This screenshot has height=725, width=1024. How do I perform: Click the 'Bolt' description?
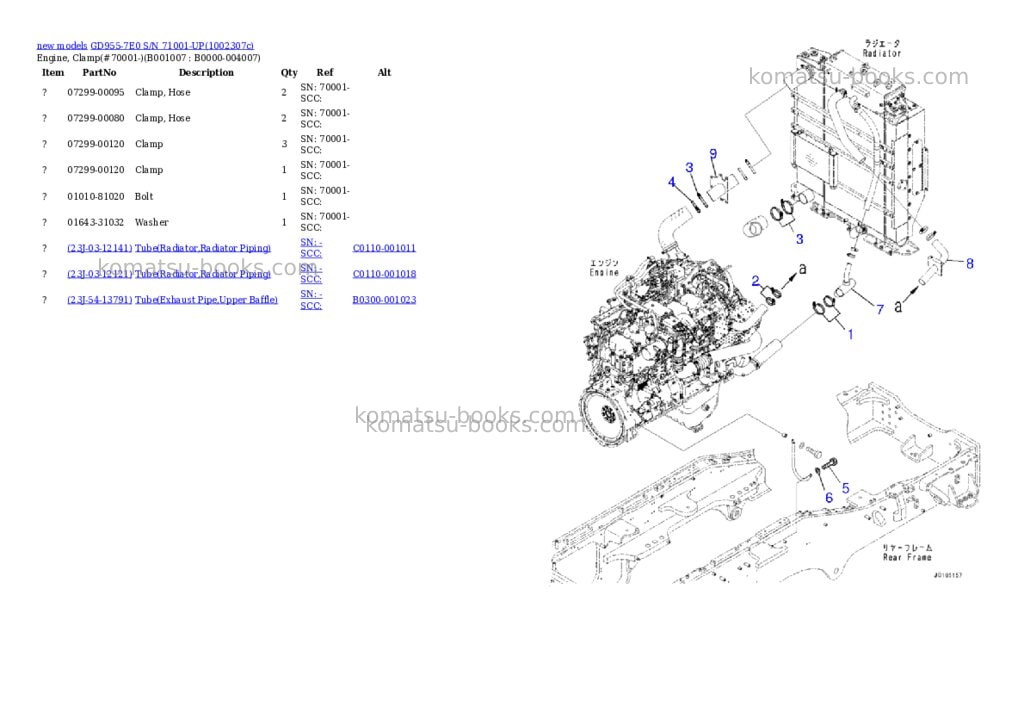pyautogui.click(x=144, y=197)
